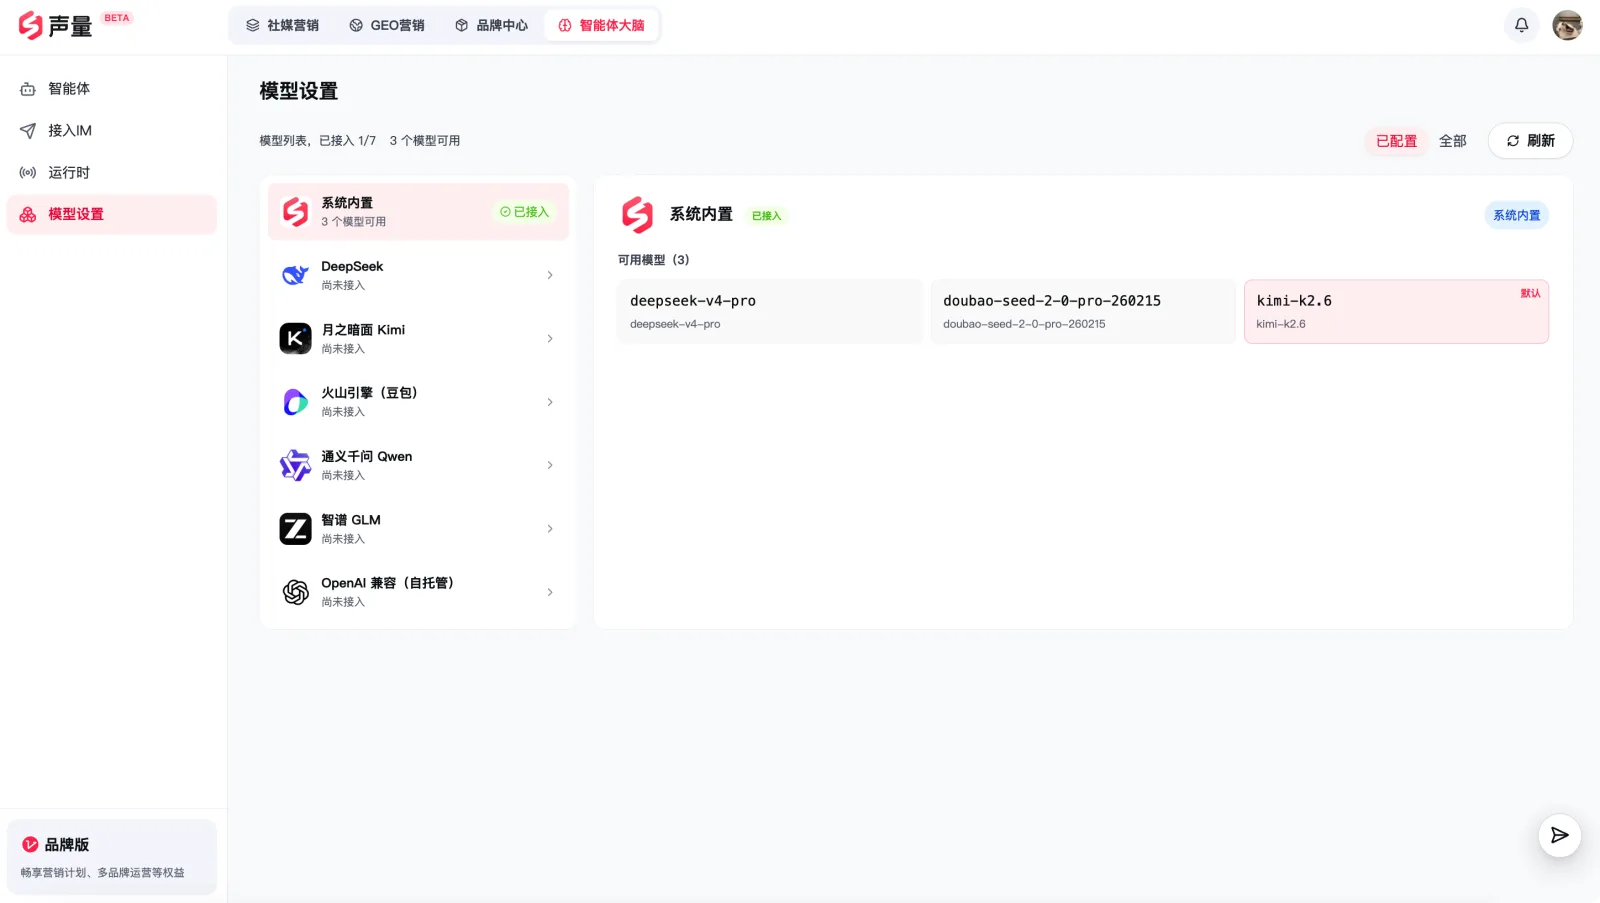Click the 通义千问 Qwen logo icon
Image resolution: width=1600 pixels, height=903 pixels.
click(295, 465)
